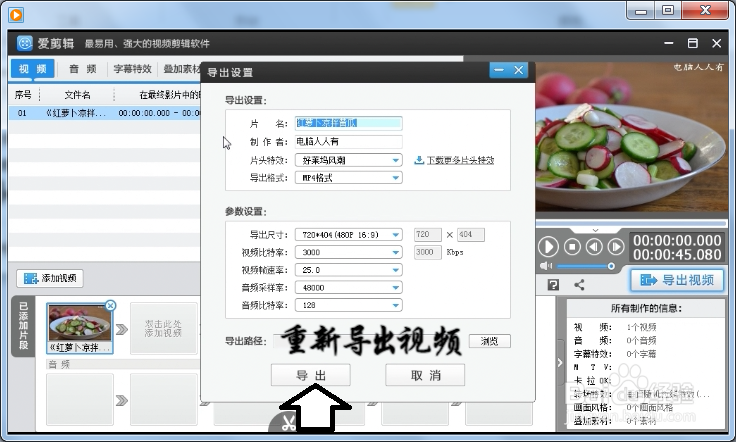736x442 pixels.
Task: Close the 导出设置 dialog
Action: pyautogui.click(x=519, y=70)
